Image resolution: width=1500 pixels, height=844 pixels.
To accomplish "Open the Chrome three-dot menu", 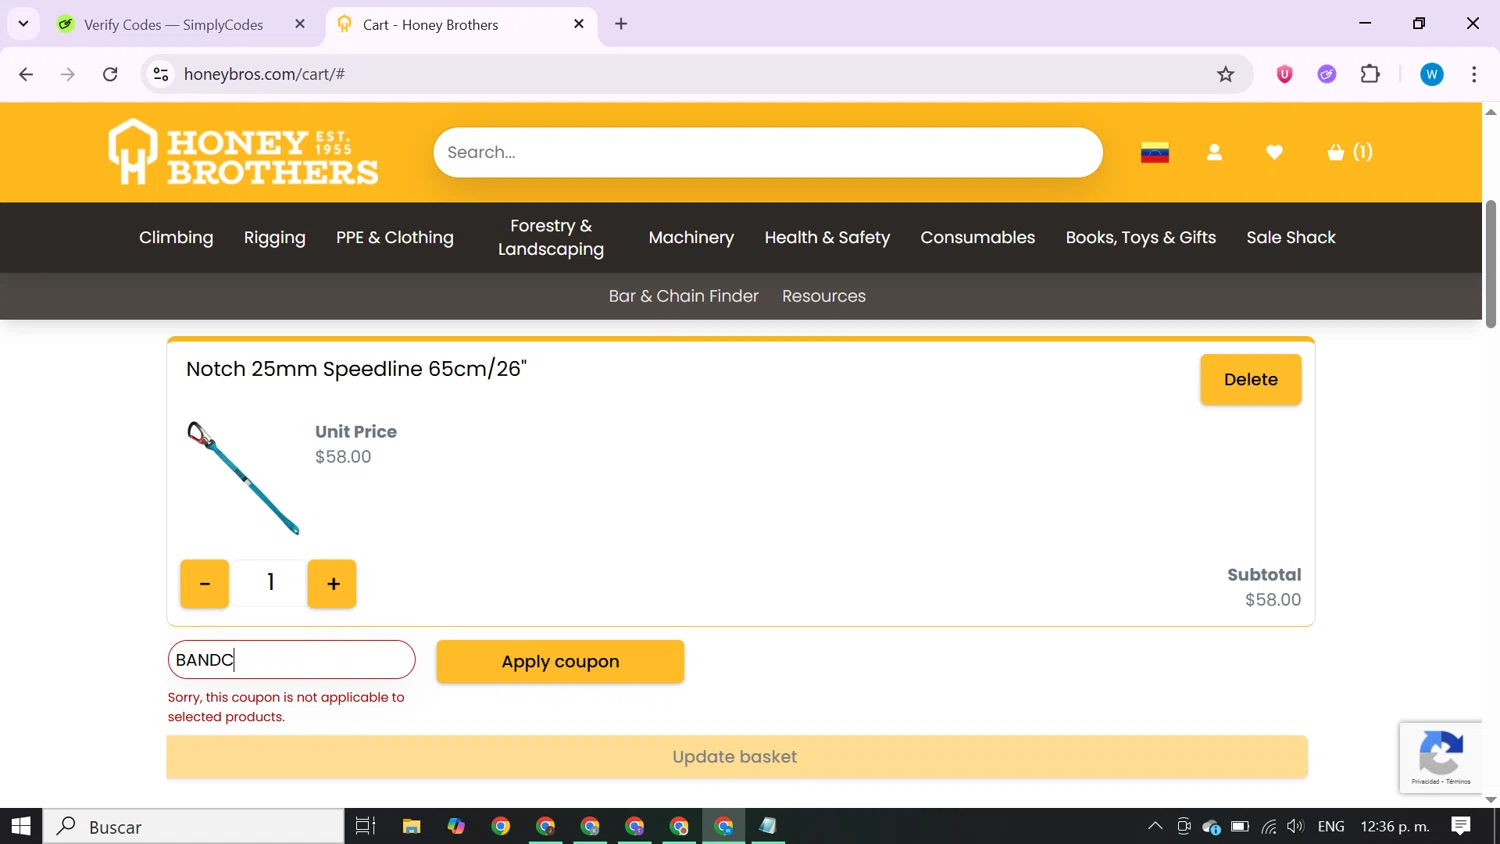I will point(1474,74).
